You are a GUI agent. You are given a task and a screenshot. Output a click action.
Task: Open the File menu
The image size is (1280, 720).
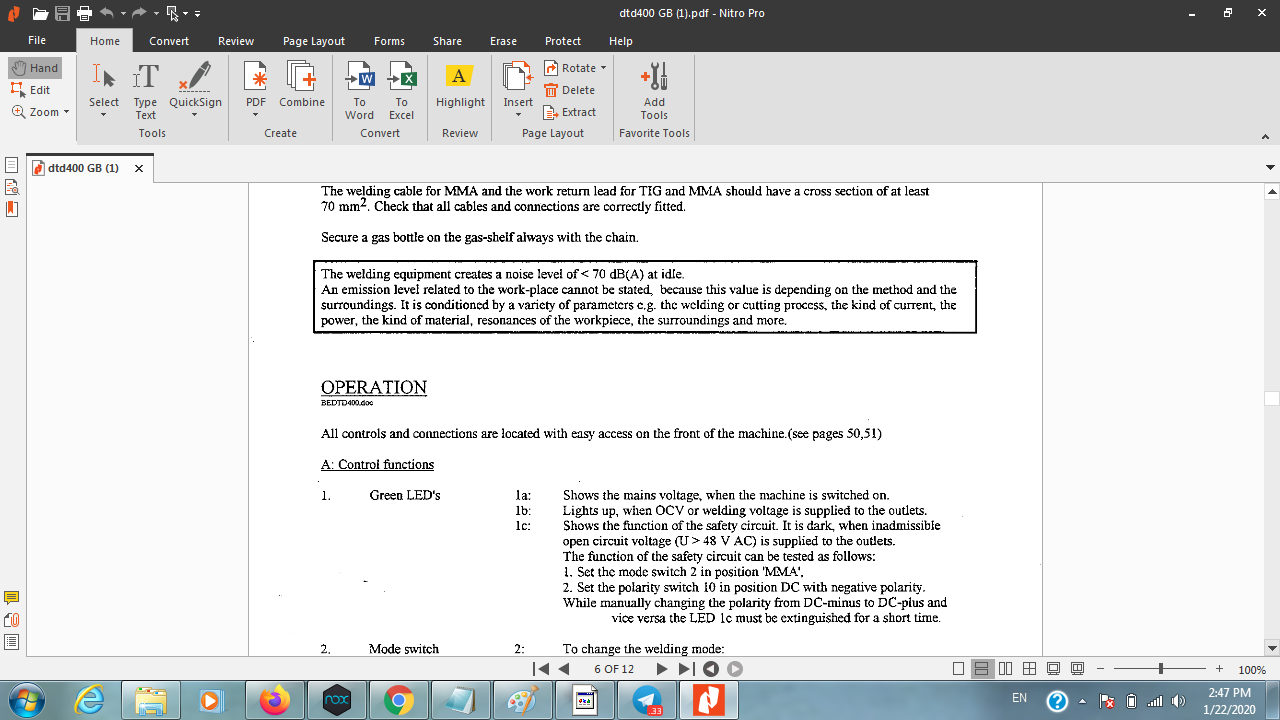(x=37, y=41)
